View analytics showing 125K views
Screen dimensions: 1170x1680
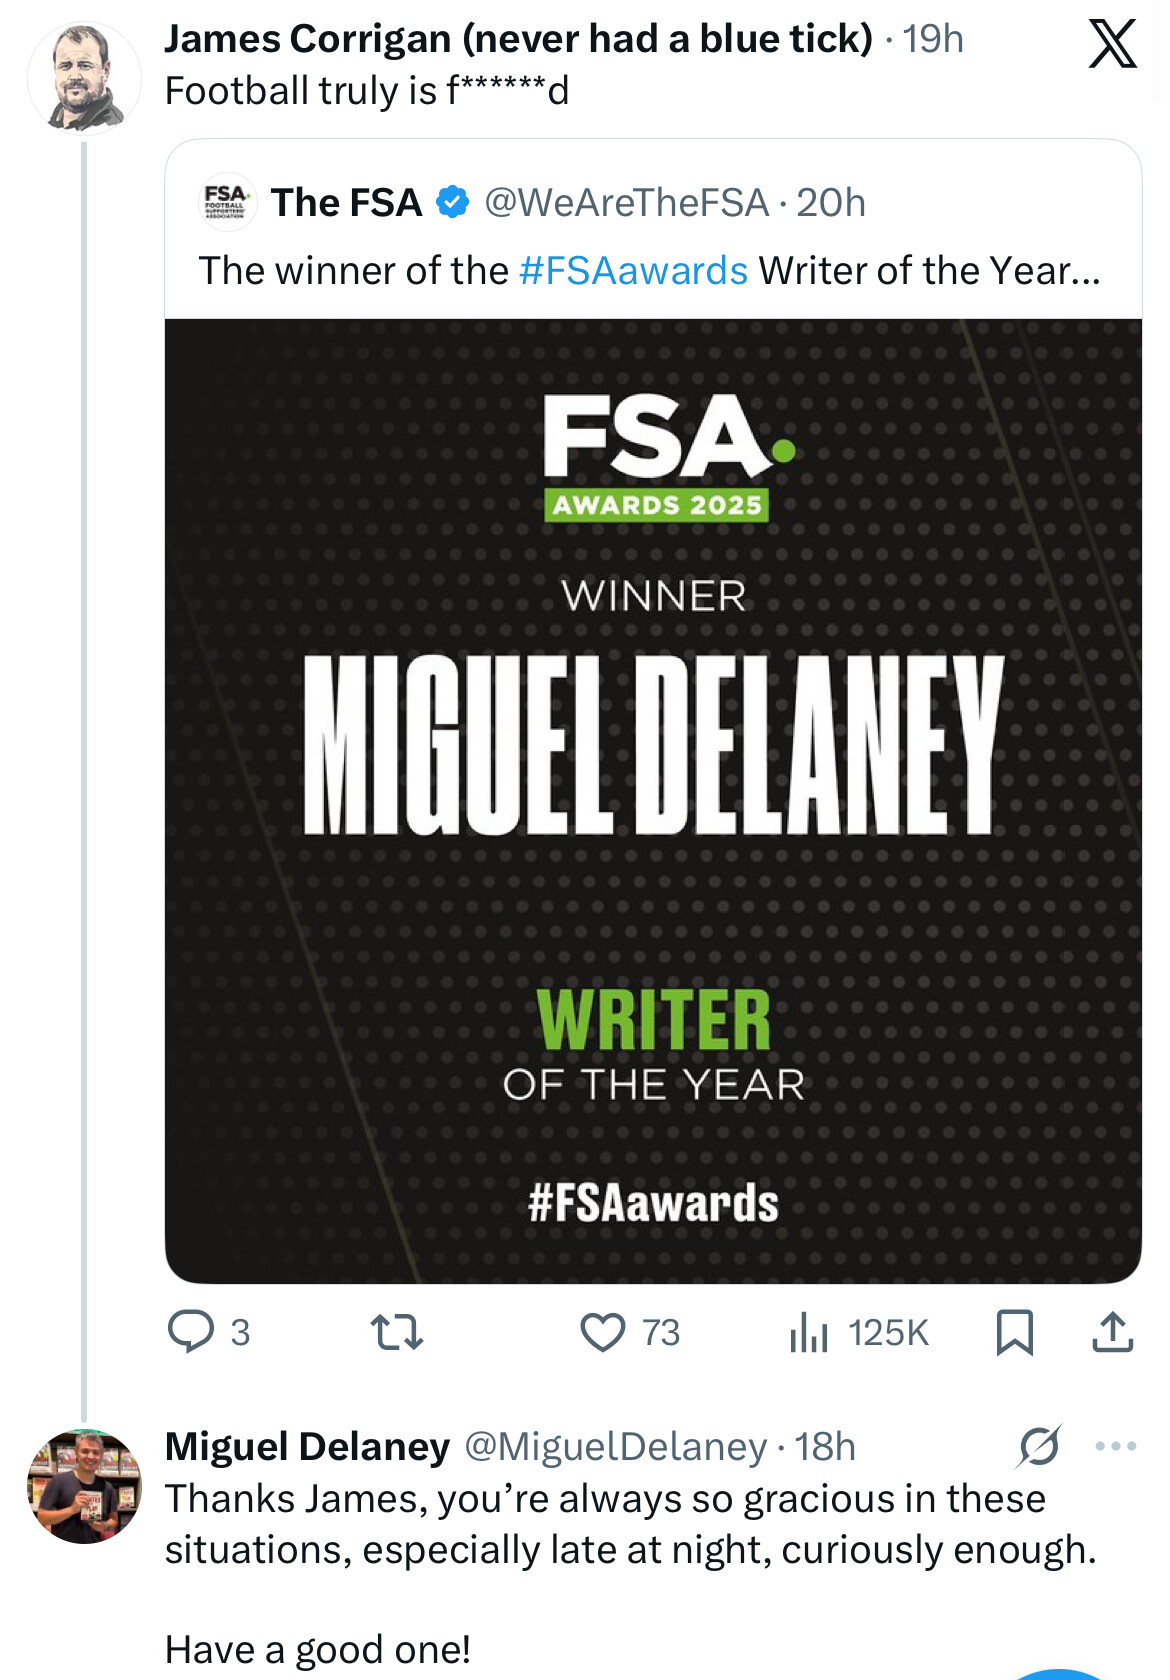(x=809, y=1332)
